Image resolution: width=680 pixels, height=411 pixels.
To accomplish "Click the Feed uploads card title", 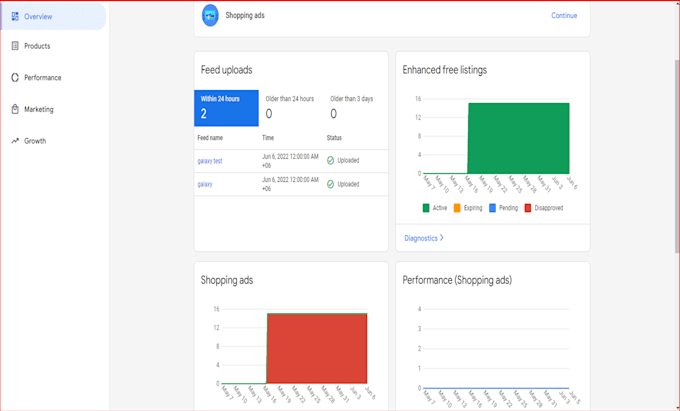I will [226, 70].
